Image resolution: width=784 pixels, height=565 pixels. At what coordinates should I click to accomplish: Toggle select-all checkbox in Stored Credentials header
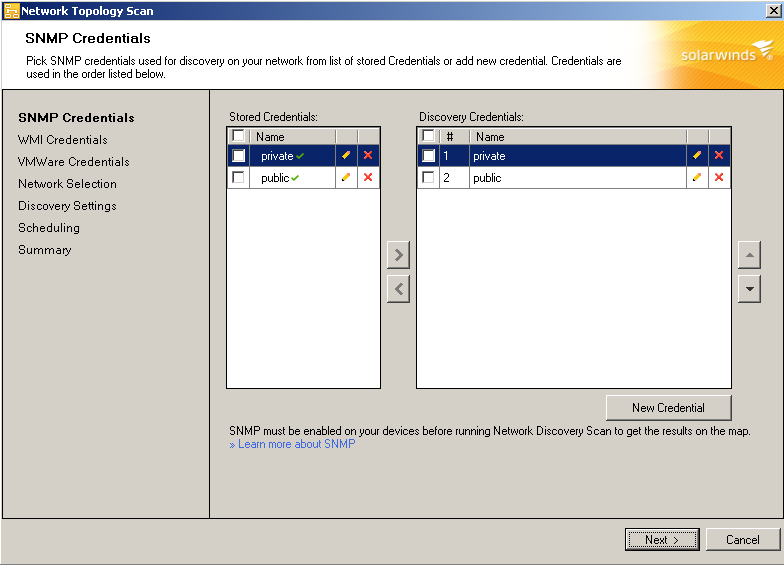click(238, 136)
